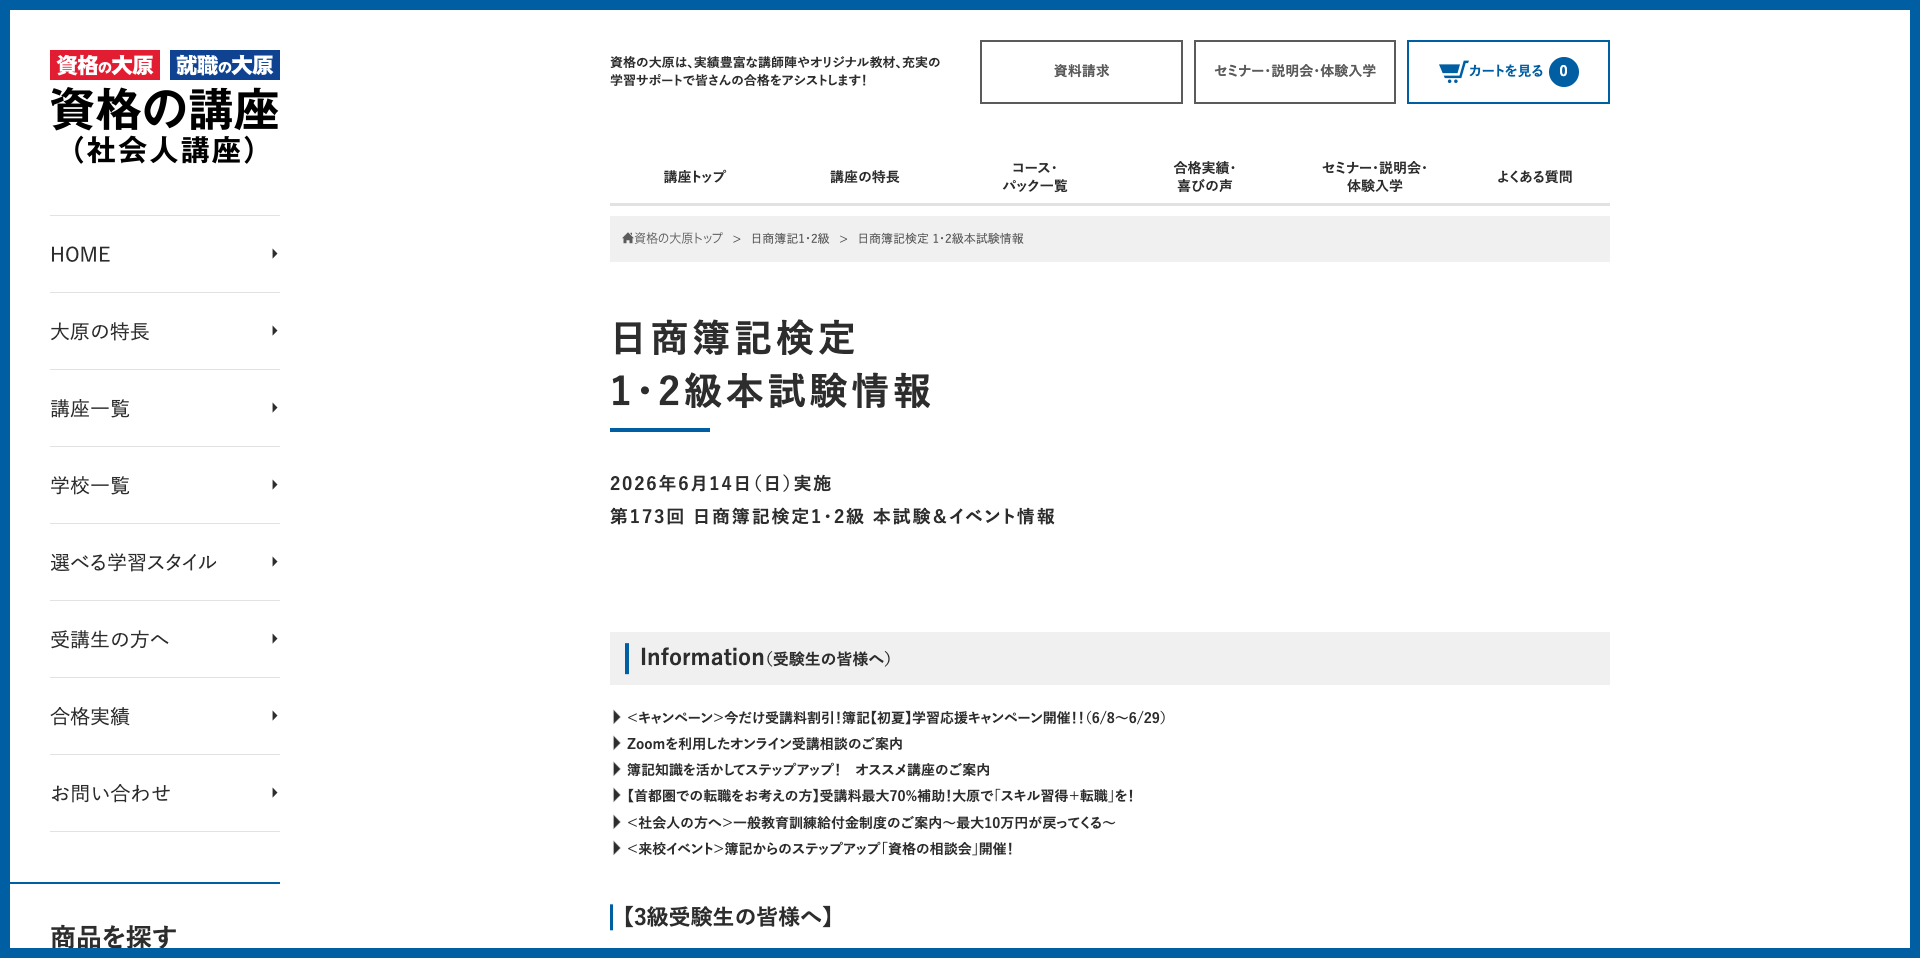This screenshot has height=958, width=1920.
Task: Open the 日商簿記1・2級 breadcrumb link
Action: (790, 239)
